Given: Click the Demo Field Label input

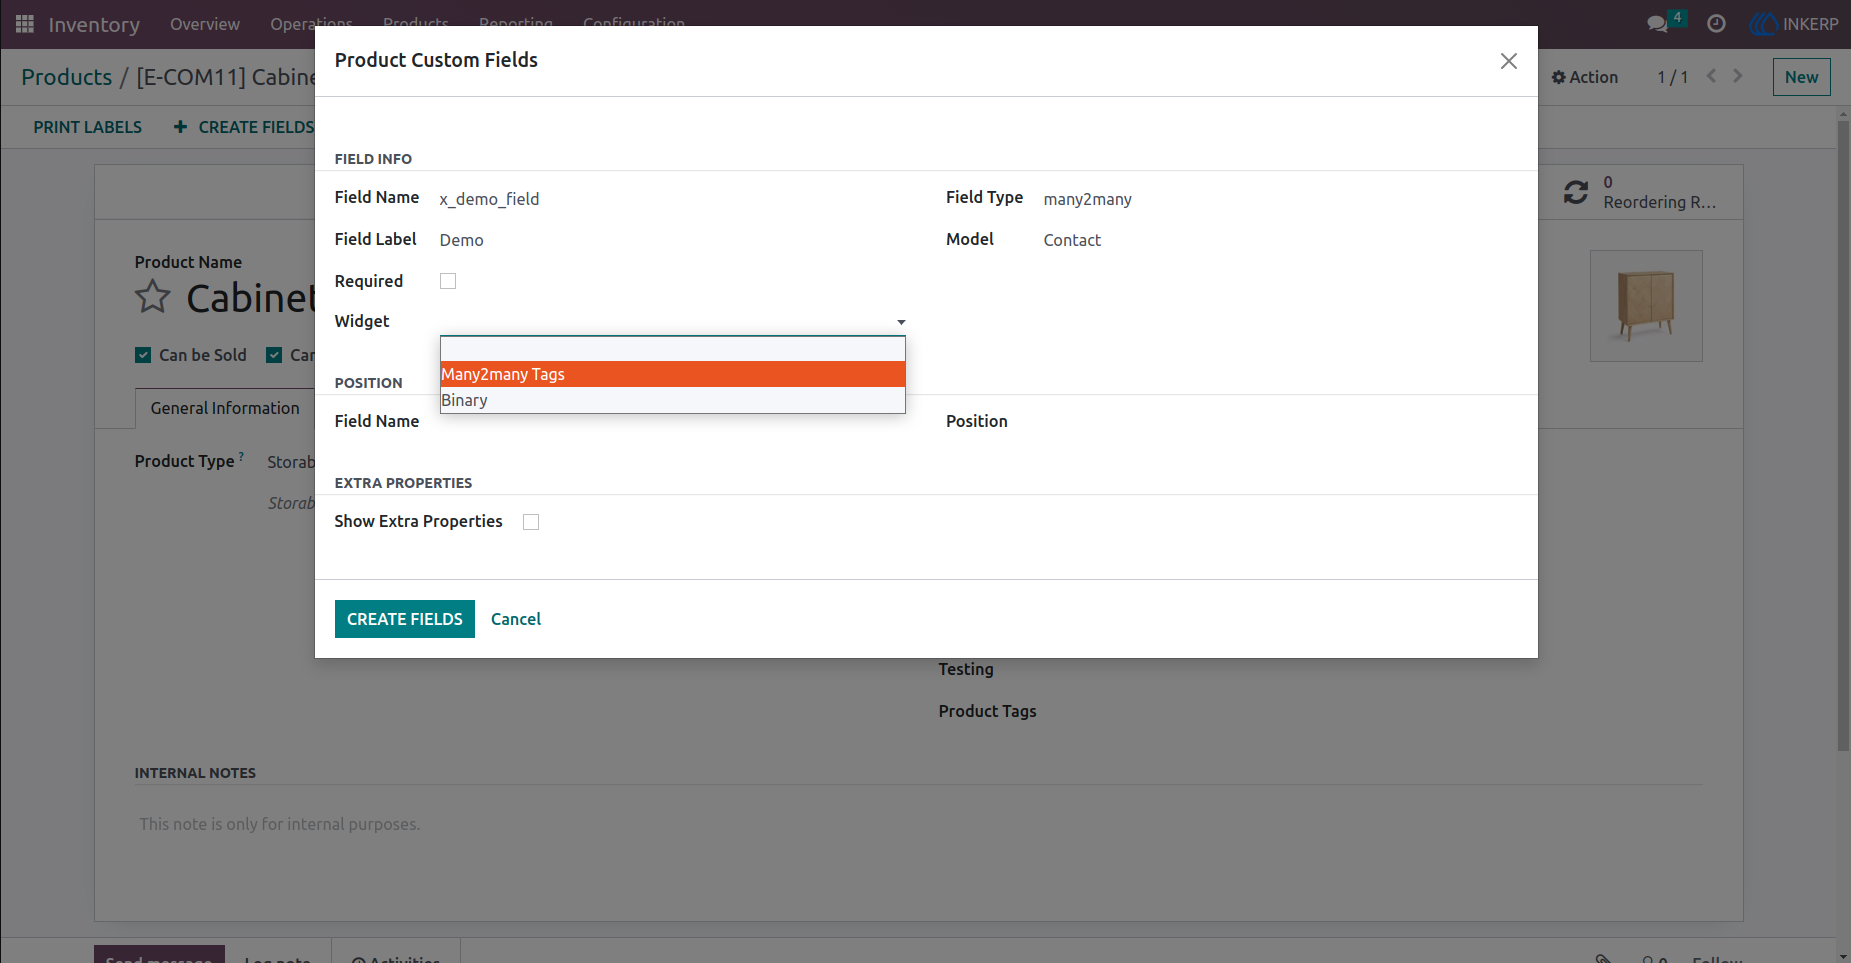Looking at the screenshot, I should 673,240.
